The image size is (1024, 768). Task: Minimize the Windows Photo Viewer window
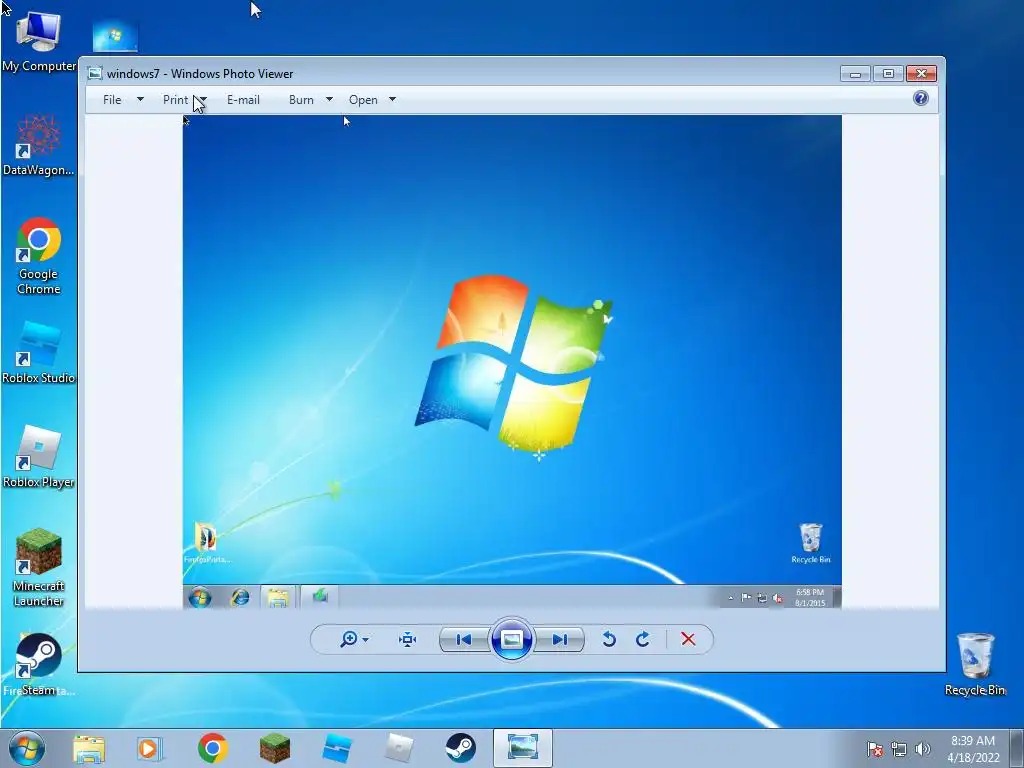[855, 74]
